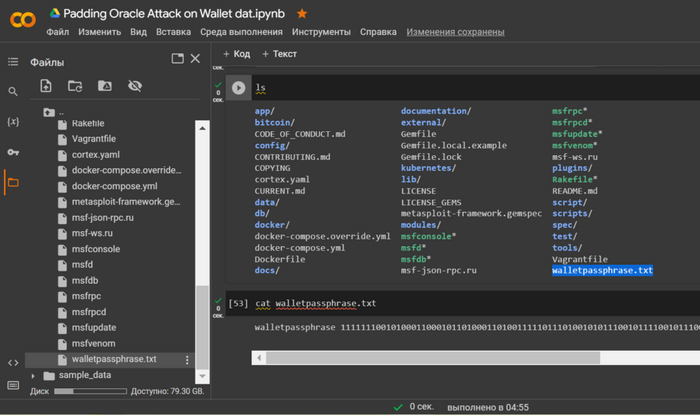700x415 pixels.
Task: Open the variables {x} panel
Action: tap(13, 121)
